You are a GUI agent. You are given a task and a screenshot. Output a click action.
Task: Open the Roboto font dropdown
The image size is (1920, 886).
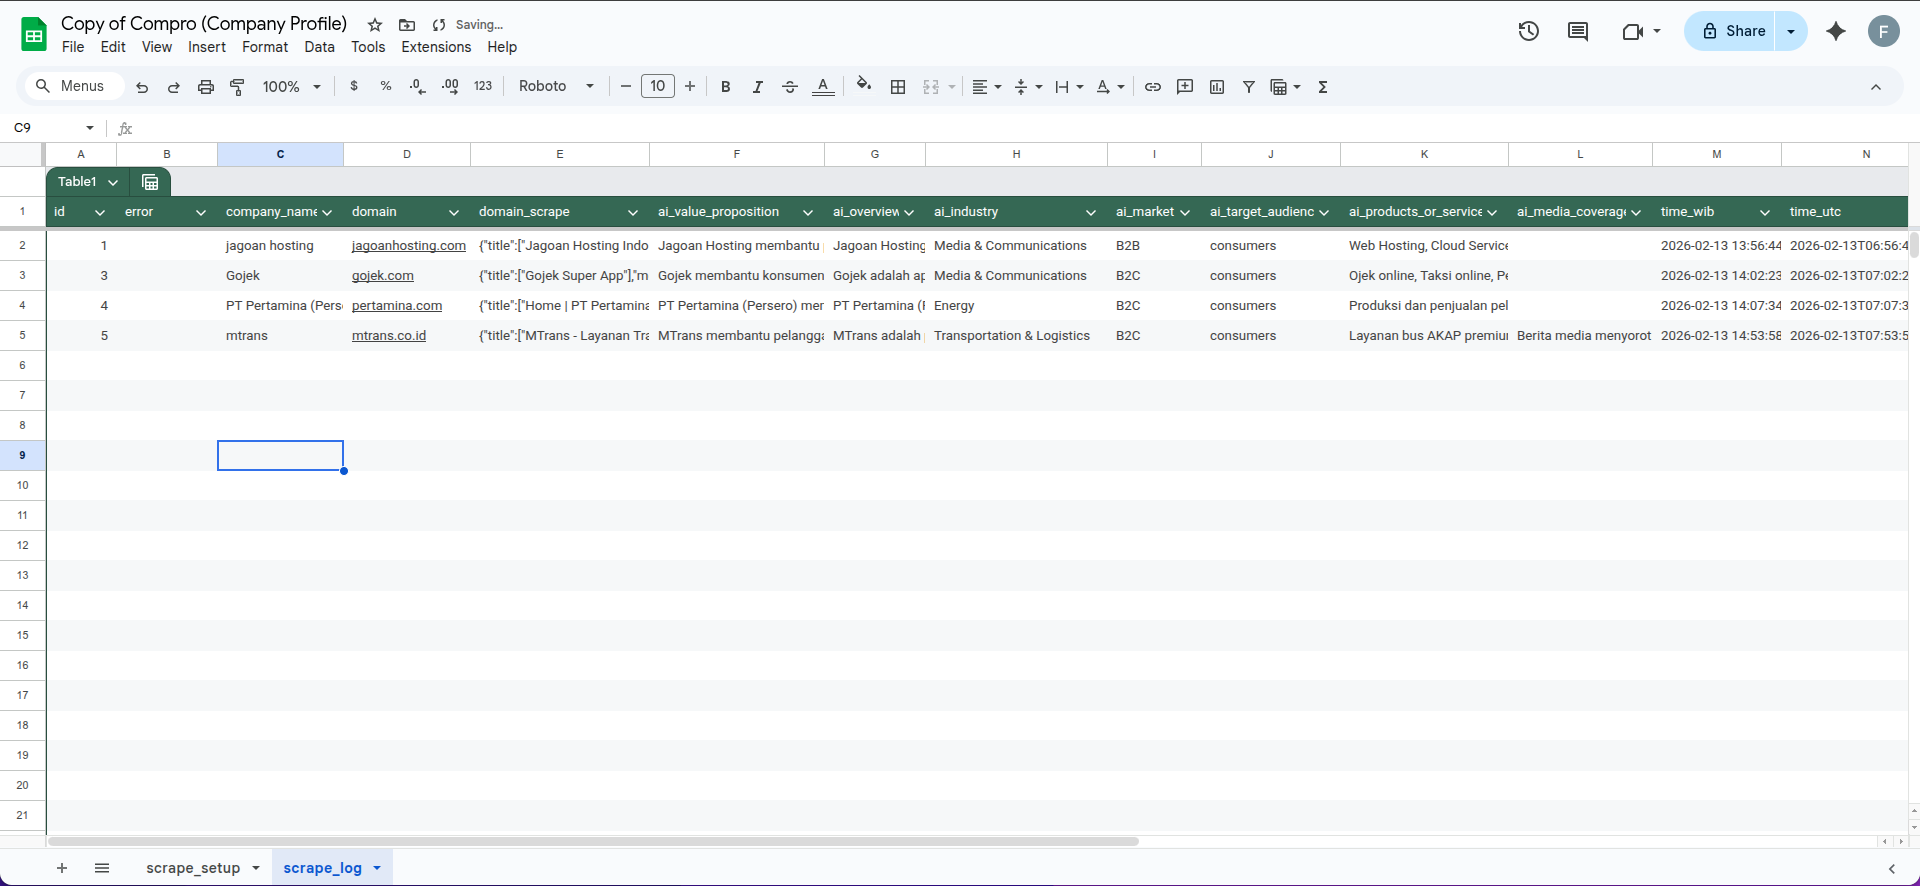(556, 87)
